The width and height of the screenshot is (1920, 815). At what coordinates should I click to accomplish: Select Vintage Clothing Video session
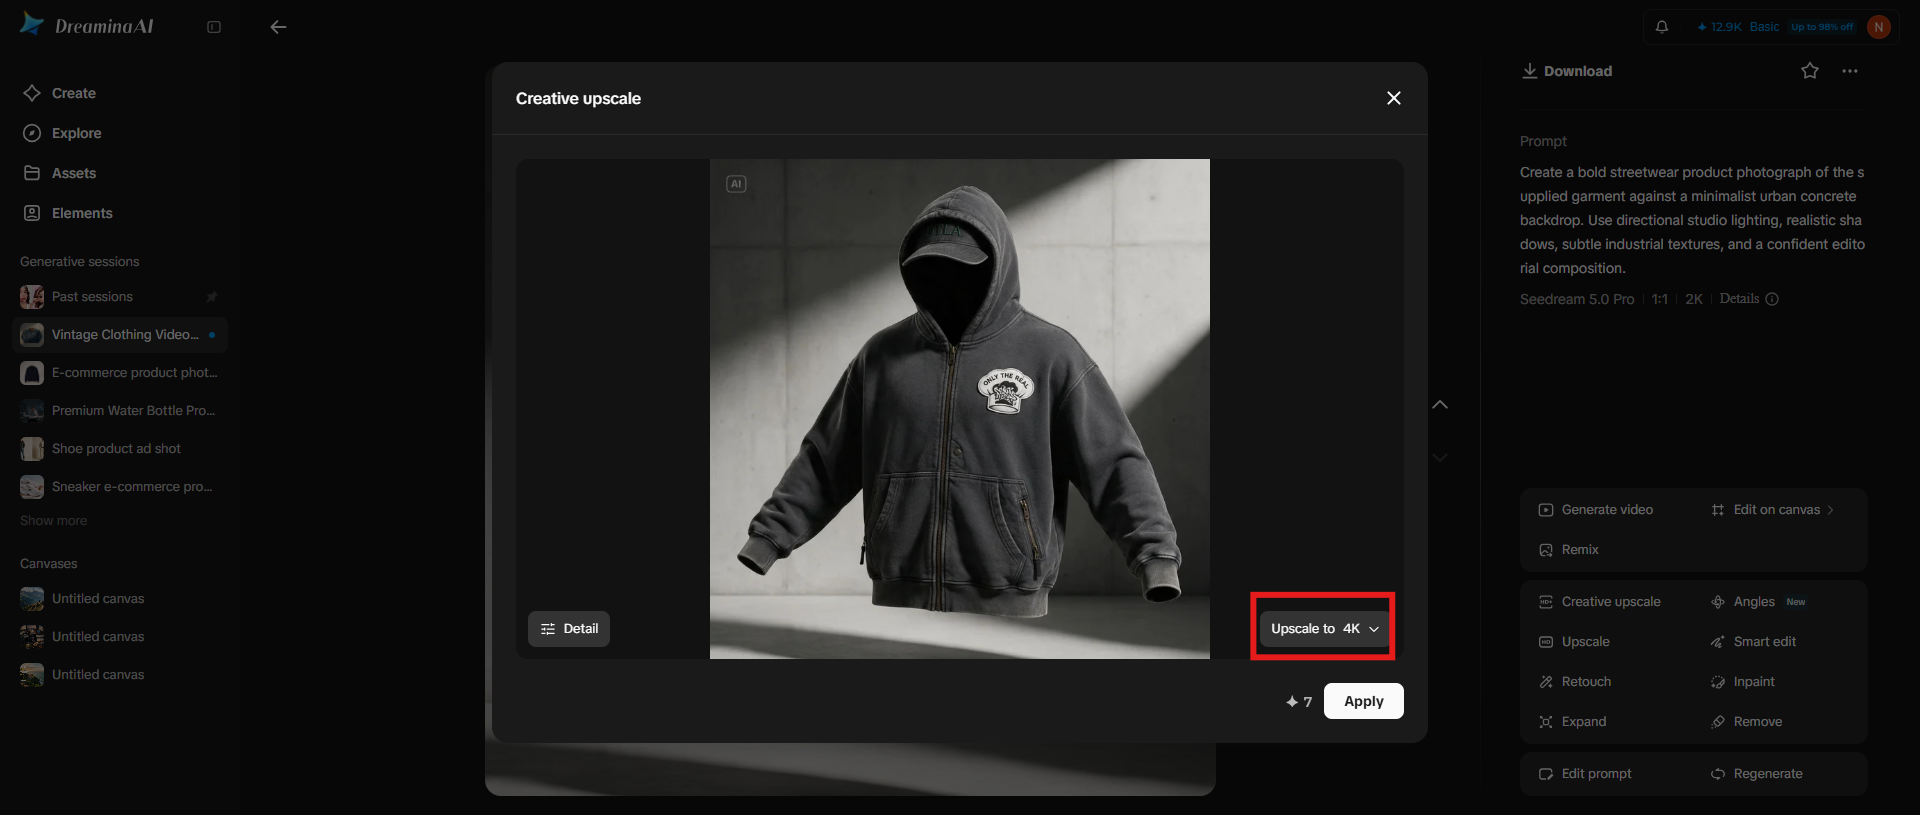pos(120,335)
